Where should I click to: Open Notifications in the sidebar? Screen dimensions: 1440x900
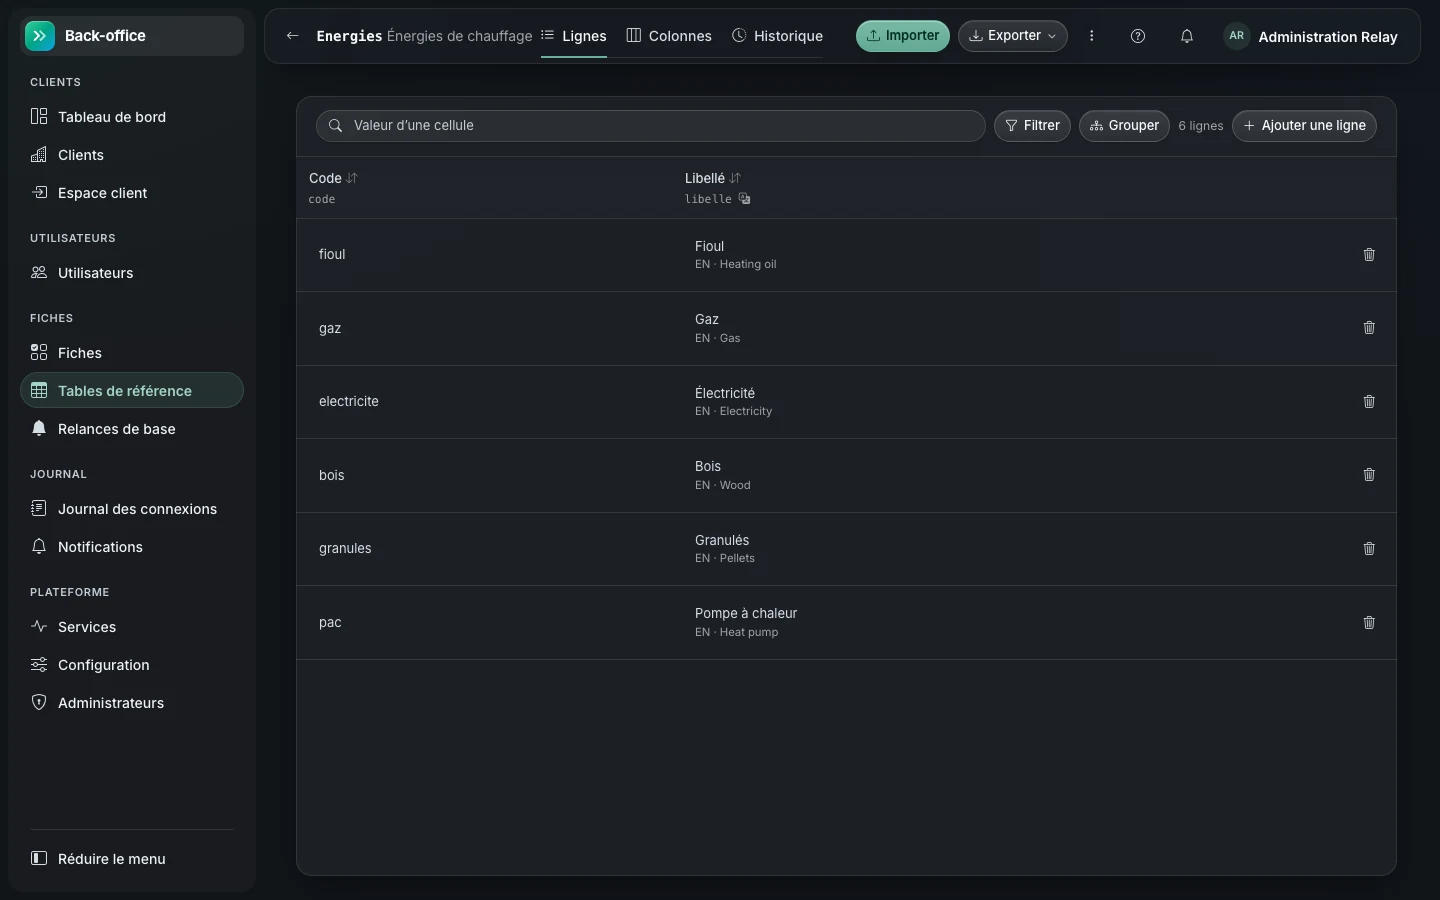[132, 547]
